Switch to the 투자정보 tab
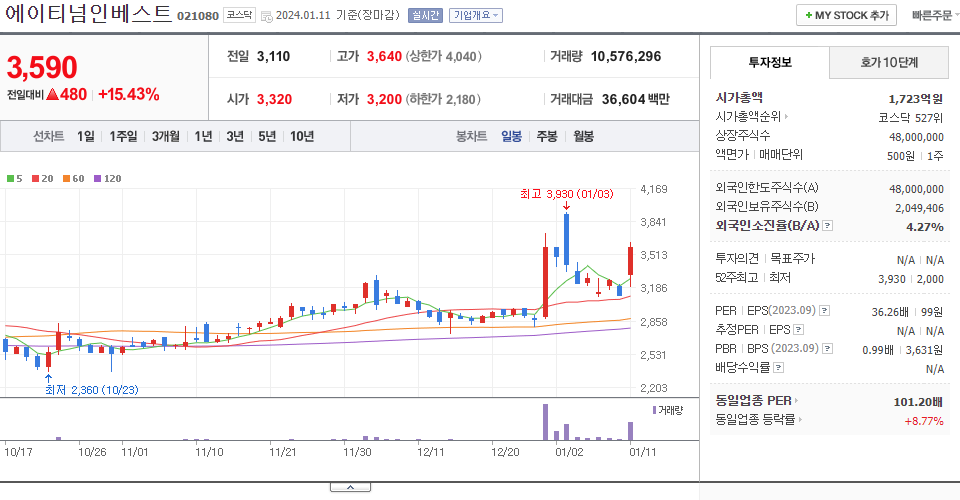The image size is (960, 500). (770, 62)
